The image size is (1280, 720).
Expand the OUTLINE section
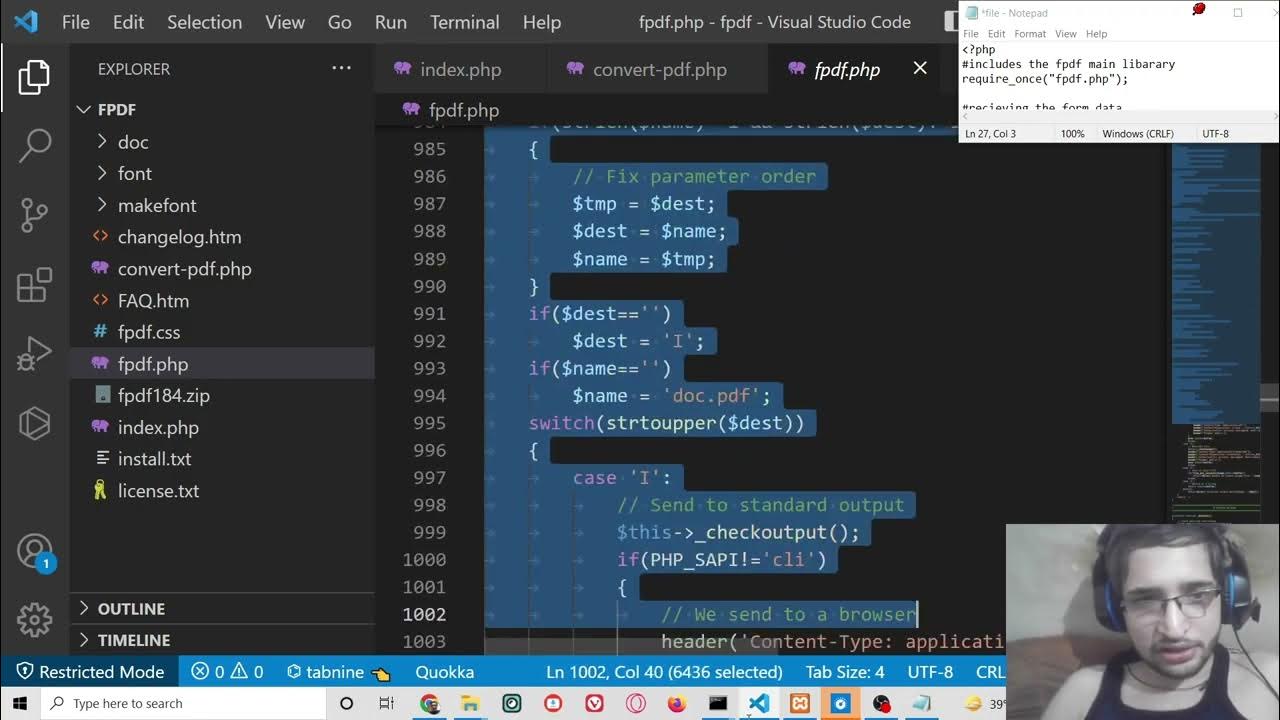click(130, 609)
